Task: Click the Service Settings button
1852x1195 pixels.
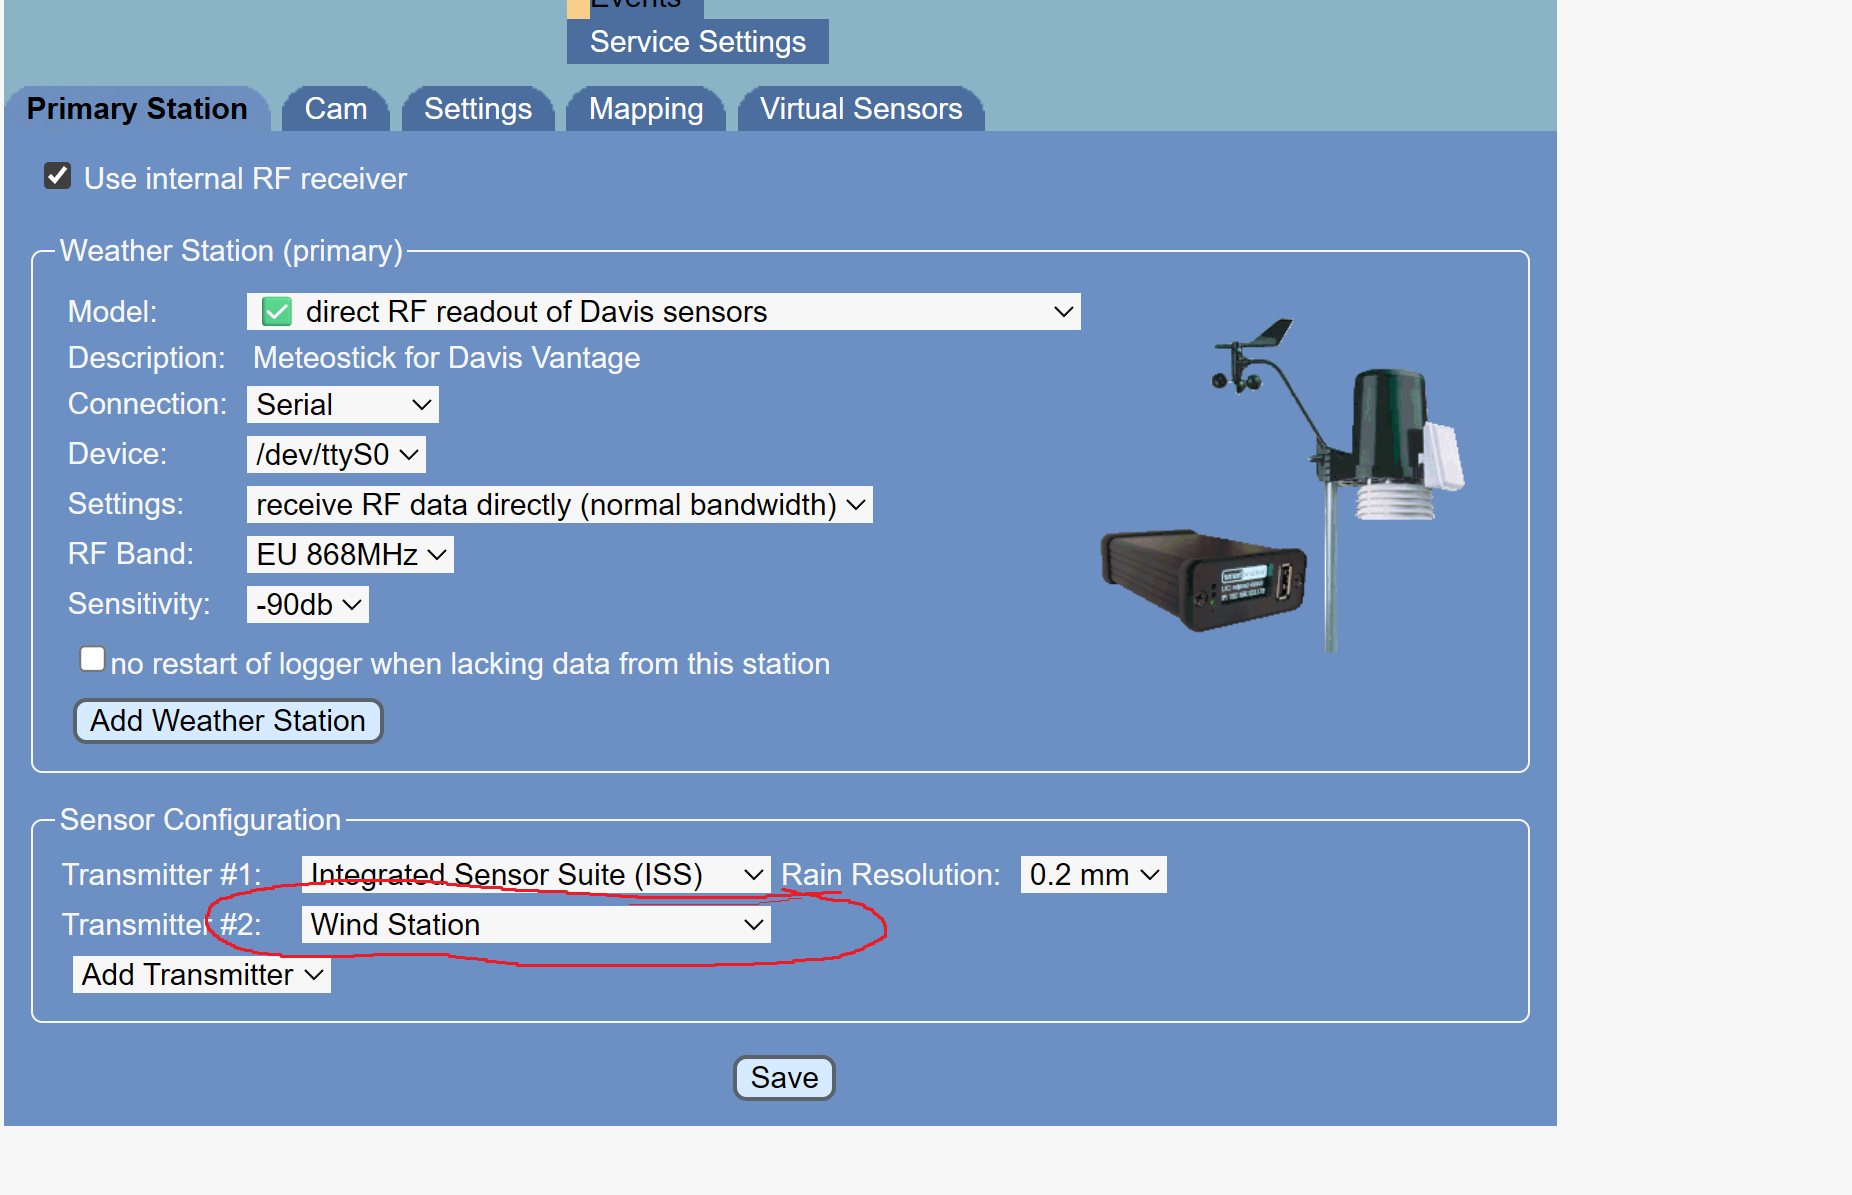Action: (x=697, y=41)
